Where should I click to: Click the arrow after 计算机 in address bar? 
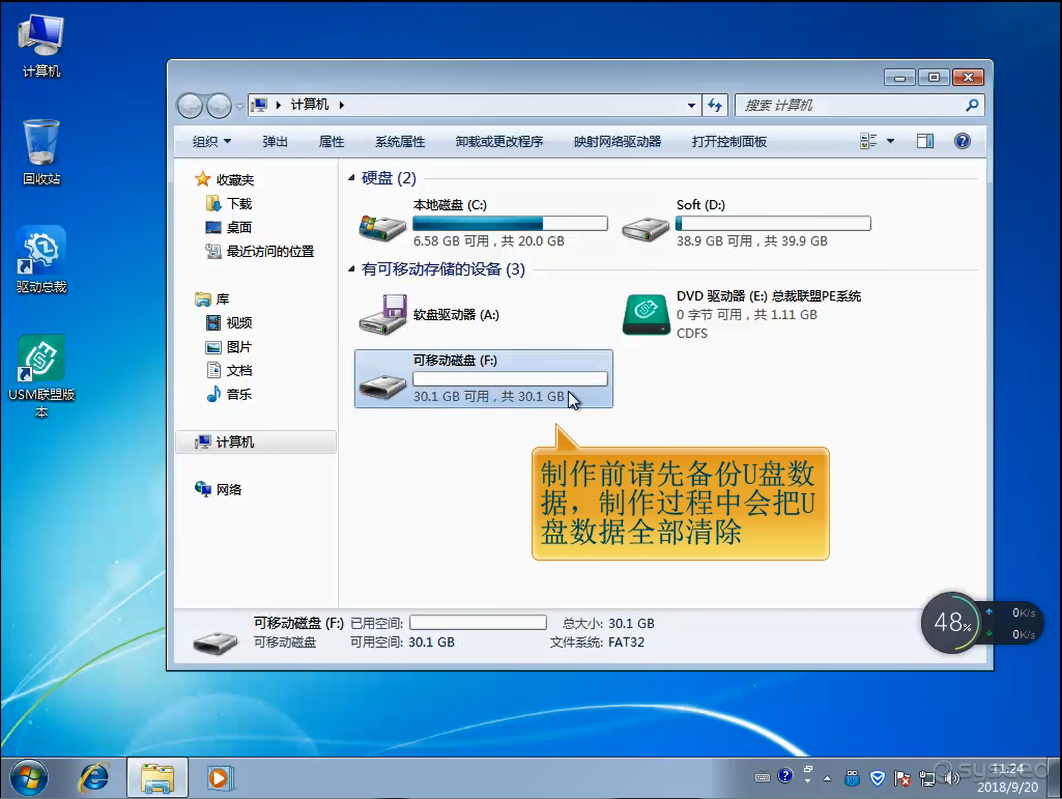(341, 105)
